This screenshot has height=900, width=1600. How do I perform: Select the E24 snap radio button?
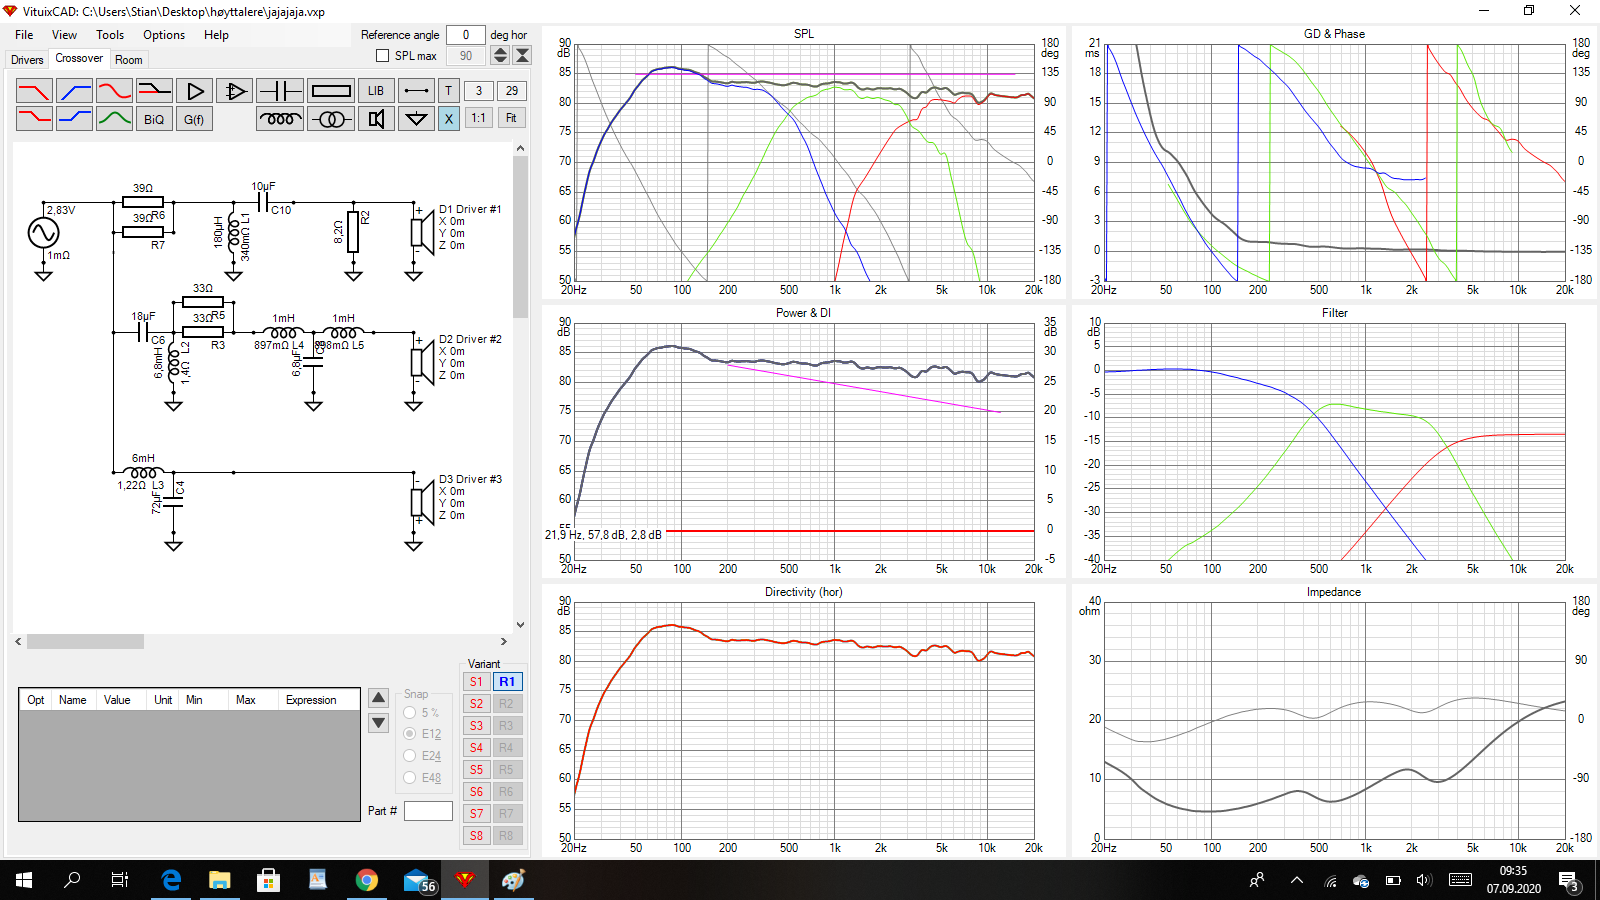[x=410, y=756]
